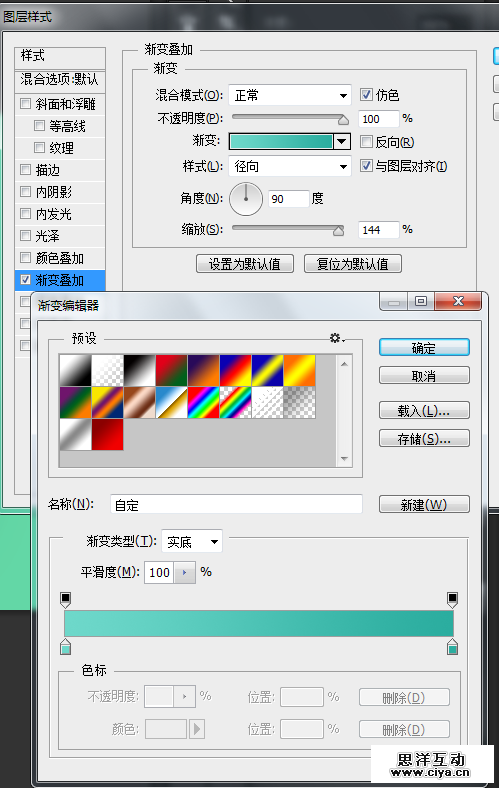Select the right color stop below gradient bar
Viewport: 499px width, 788px height.
point(452,647)
